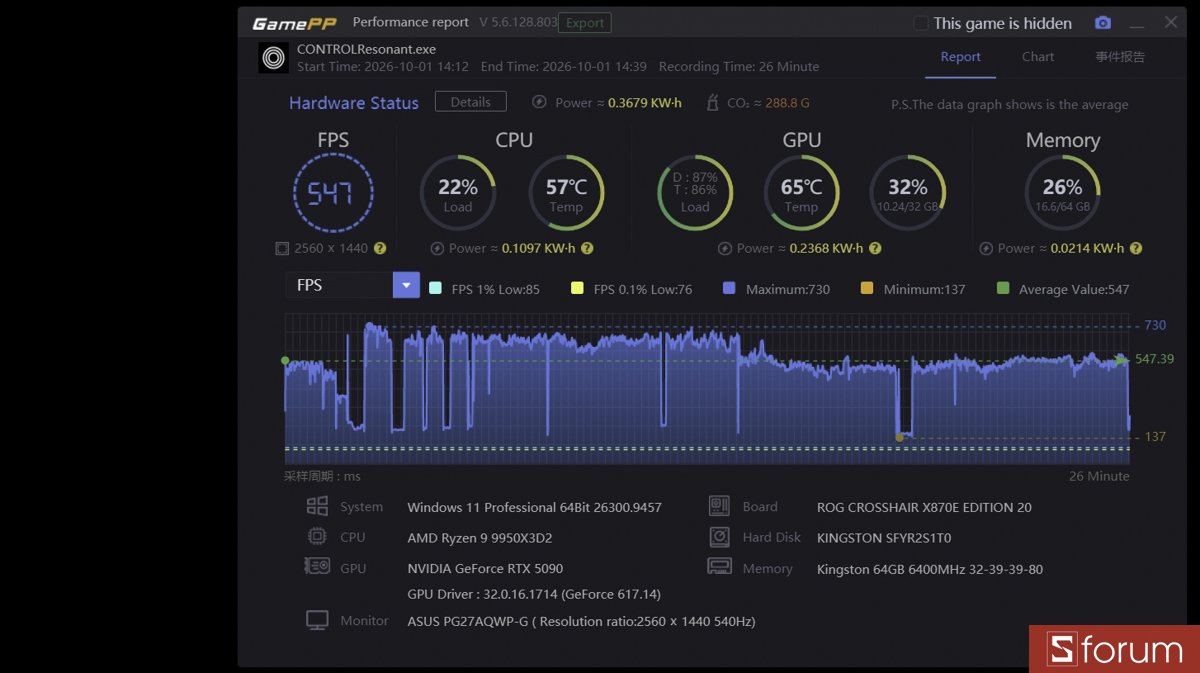1200x673 pixels.
Task: Click the GPU Temp 65°C gauge
Action: [x=801, y=193]
